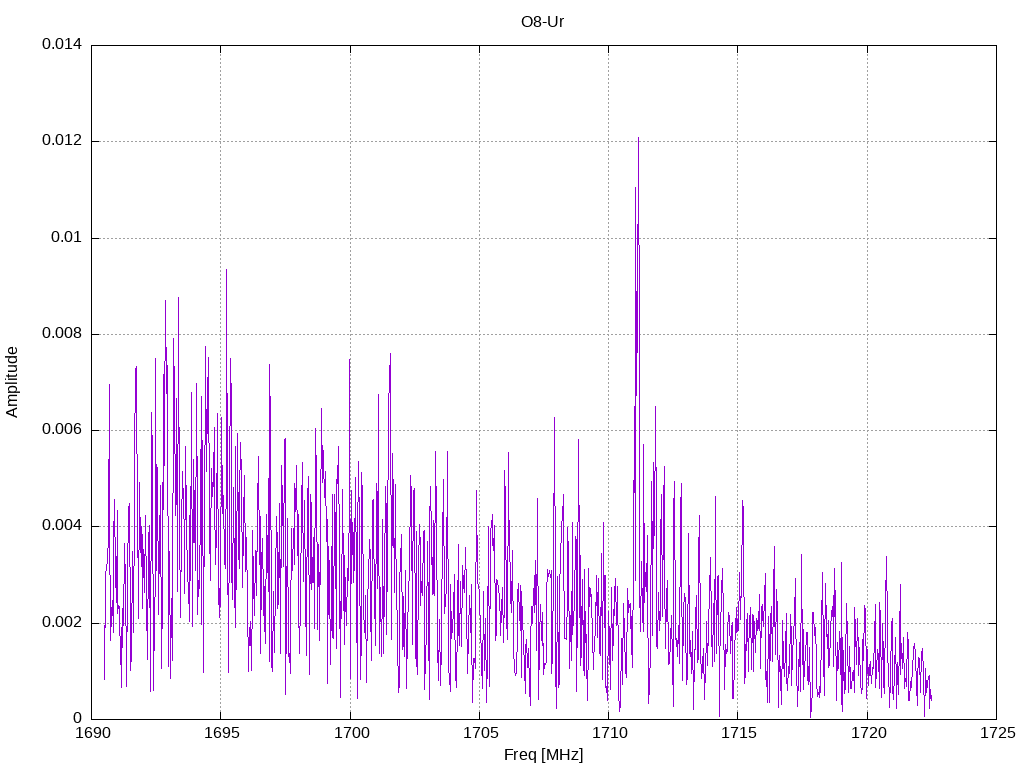Click the plot title O8-Ur
1024x768 pixels.
point(542,22)
